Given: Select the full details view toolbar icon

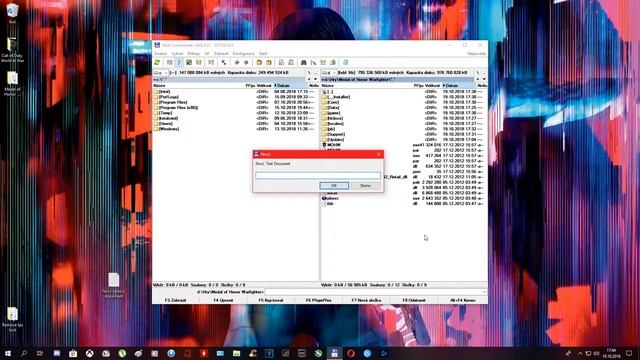Looking at the screenshot, I should [179, 62].
